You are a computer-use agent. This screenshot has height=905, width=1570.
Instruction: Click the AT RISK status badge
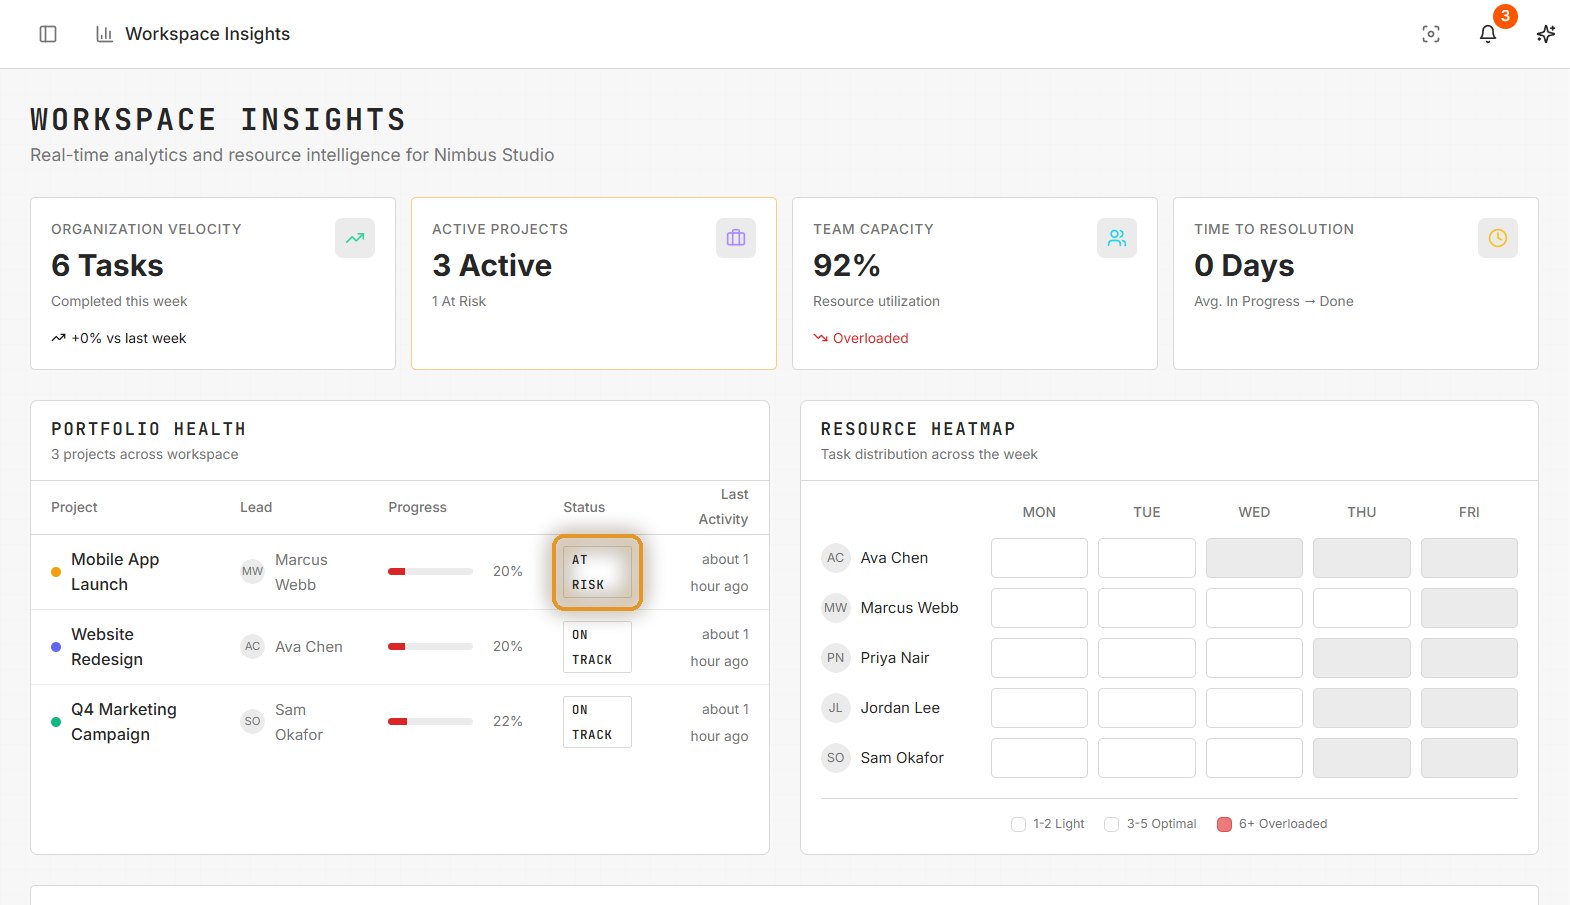click(597, 572)
